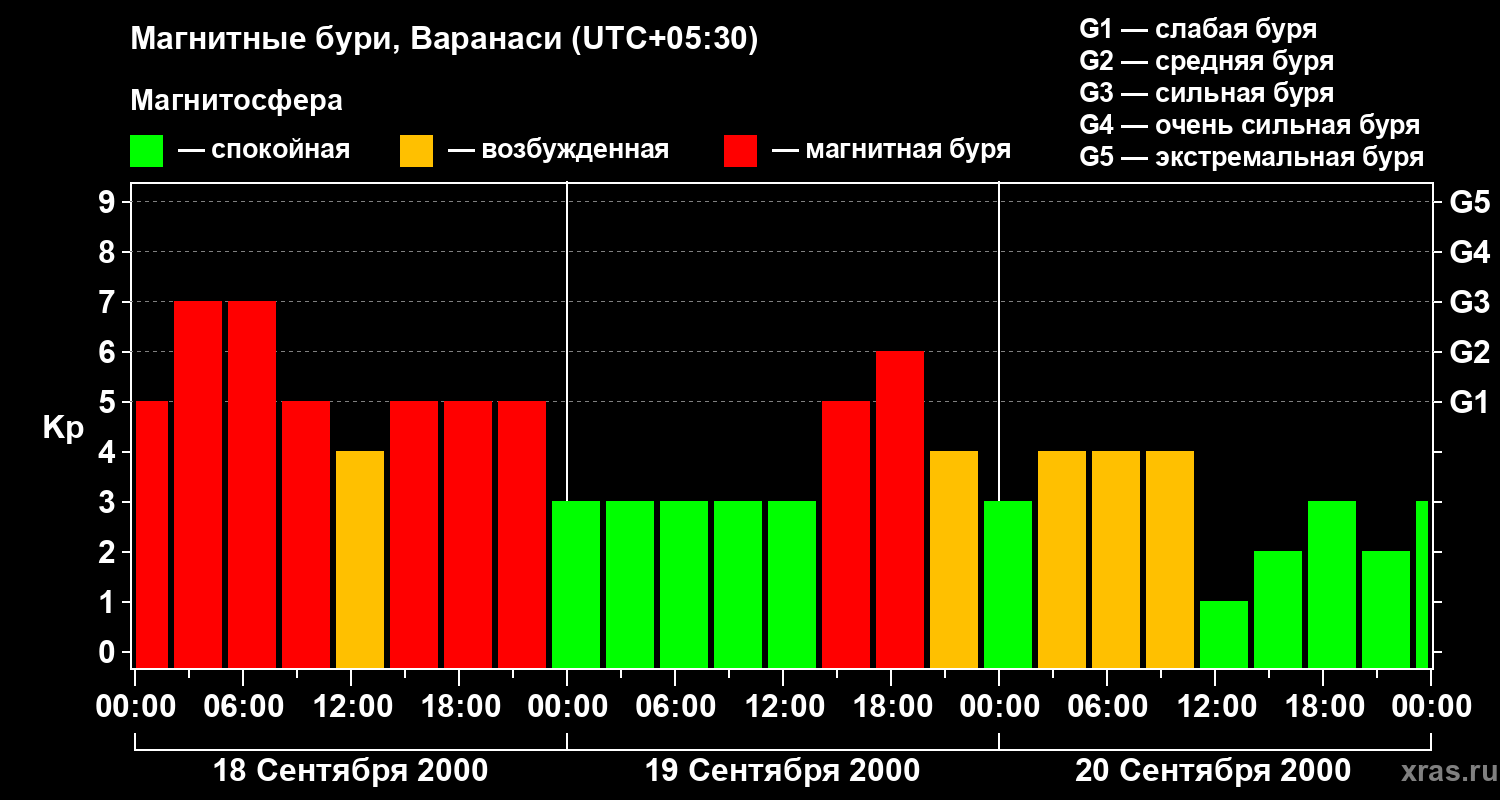Click the 'Магнитосфера' legend heading
Screen dimensions: 1500x800
point(236,101)
